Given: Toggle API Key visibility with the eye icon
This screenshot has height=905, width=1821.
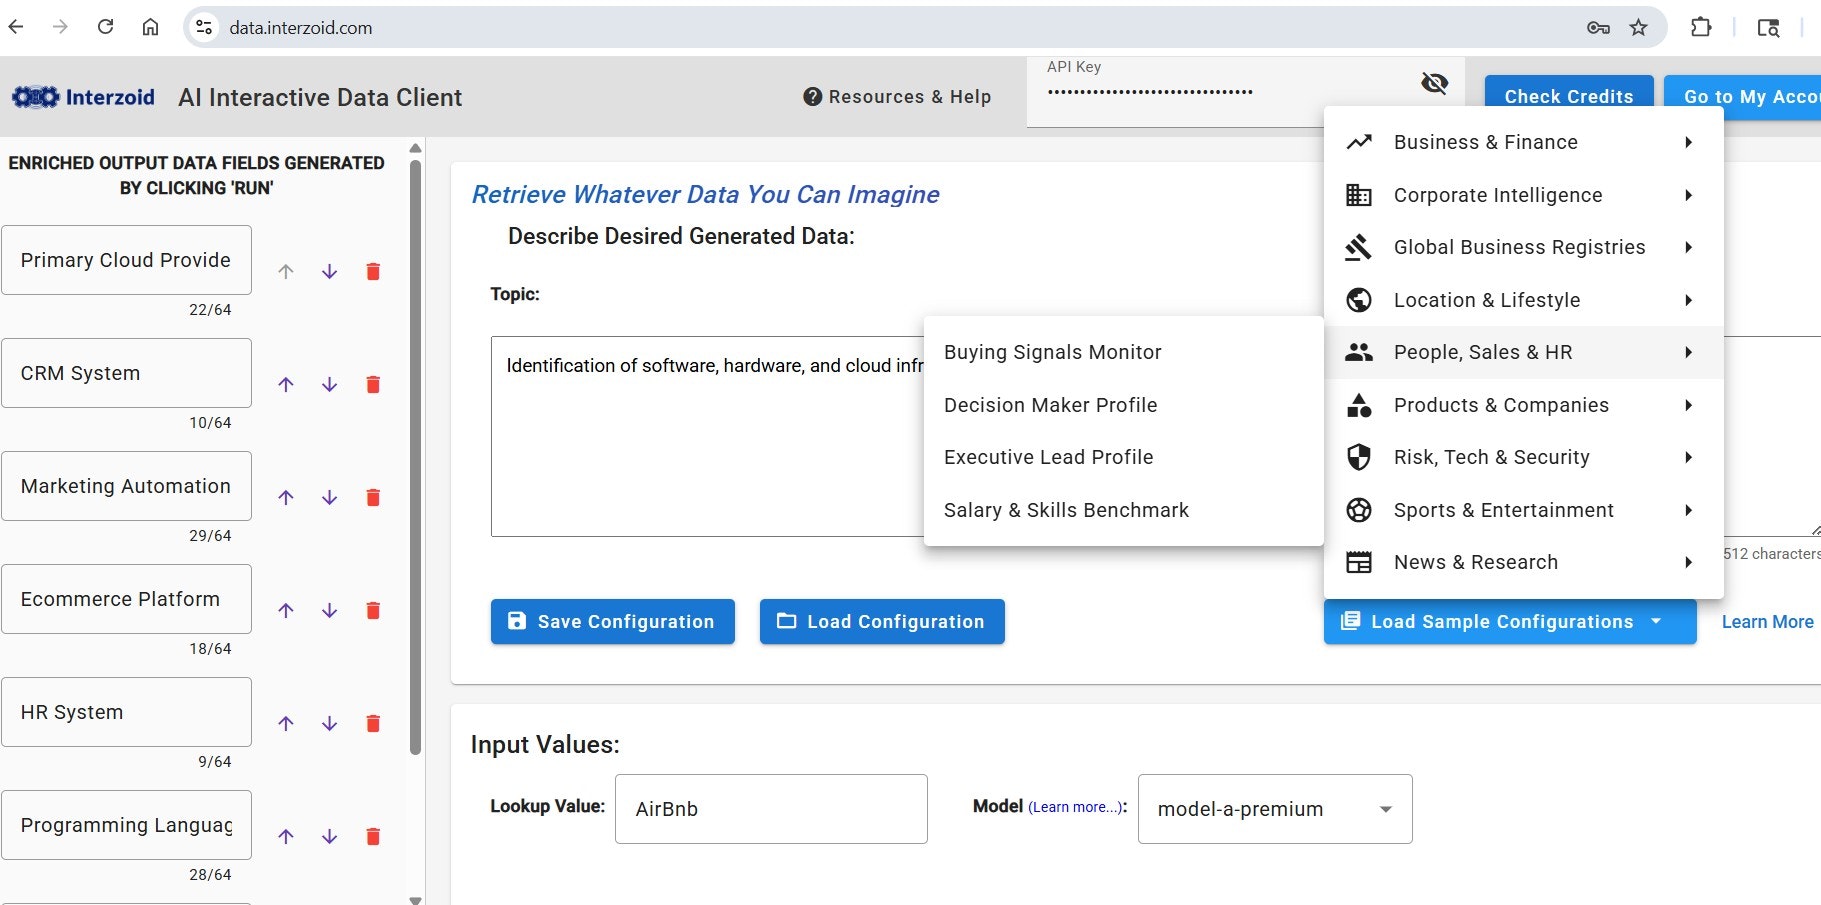Looking at the screenshot, I should point(1435,84).
